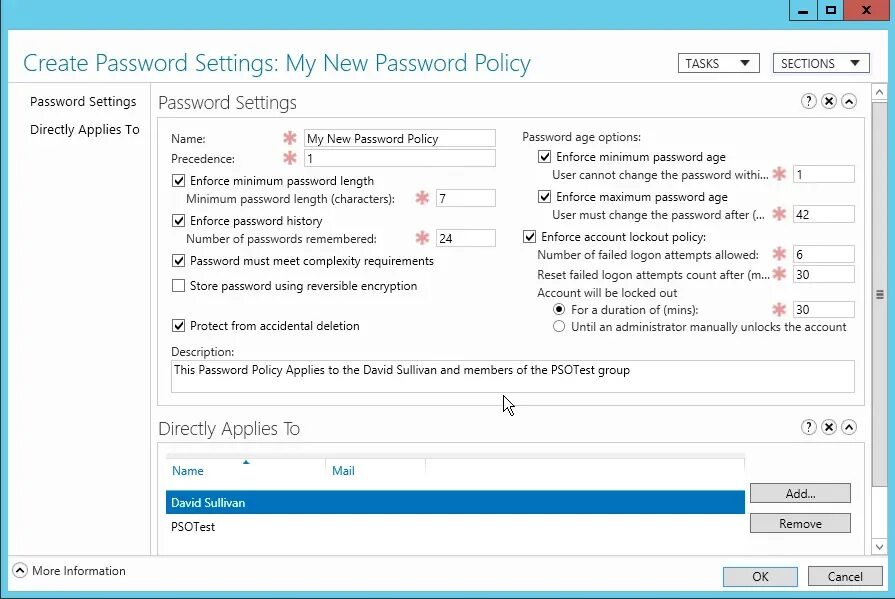
Task: Expand the More Information panel
Action: click(x=20, y=571)
